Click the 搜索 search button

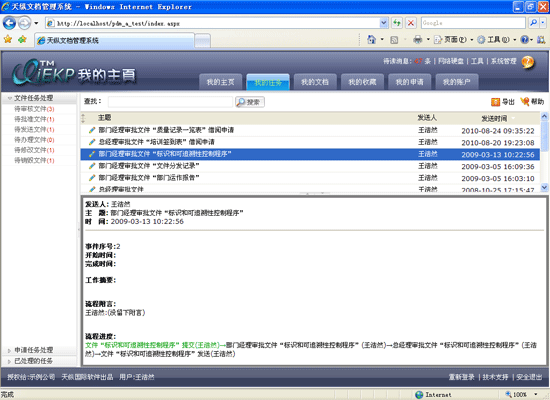coord(250,102)
